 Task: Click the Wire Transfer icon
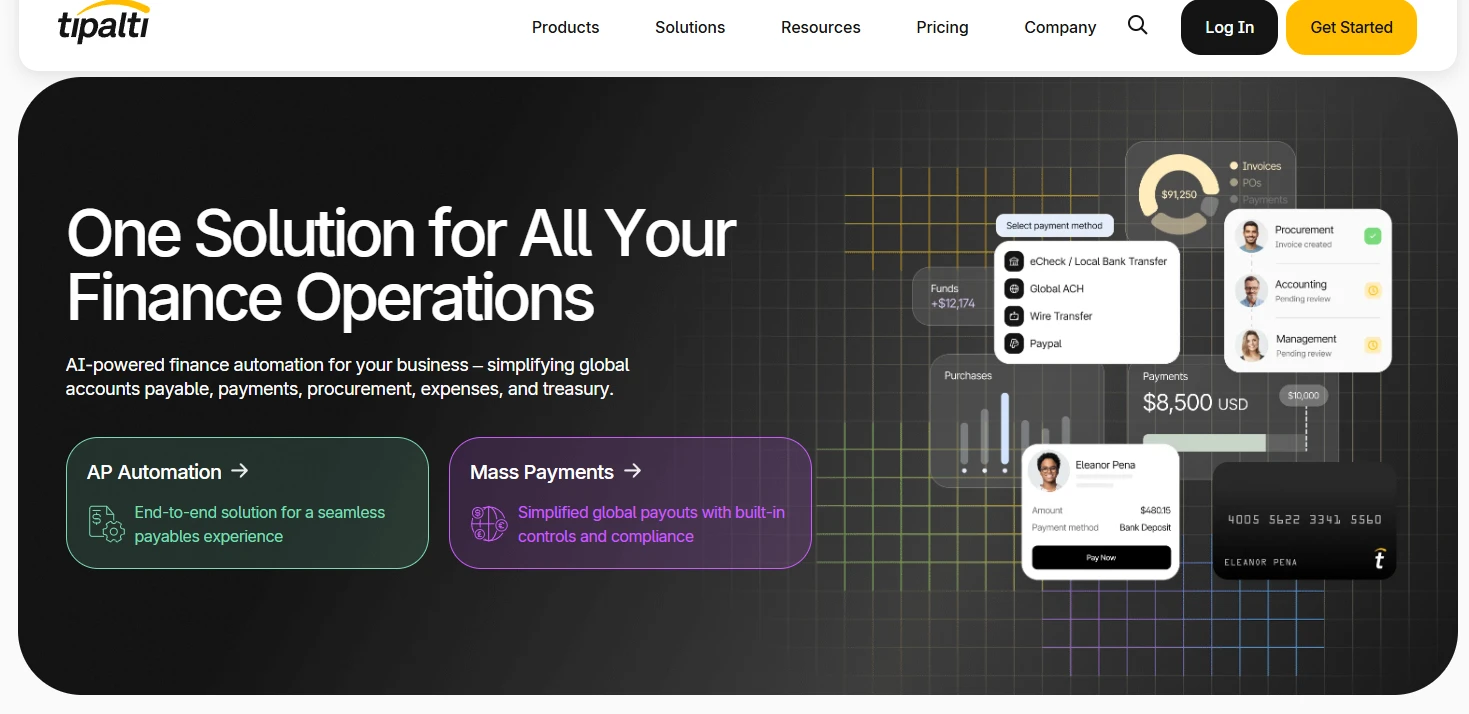(x=1014, y=316)
